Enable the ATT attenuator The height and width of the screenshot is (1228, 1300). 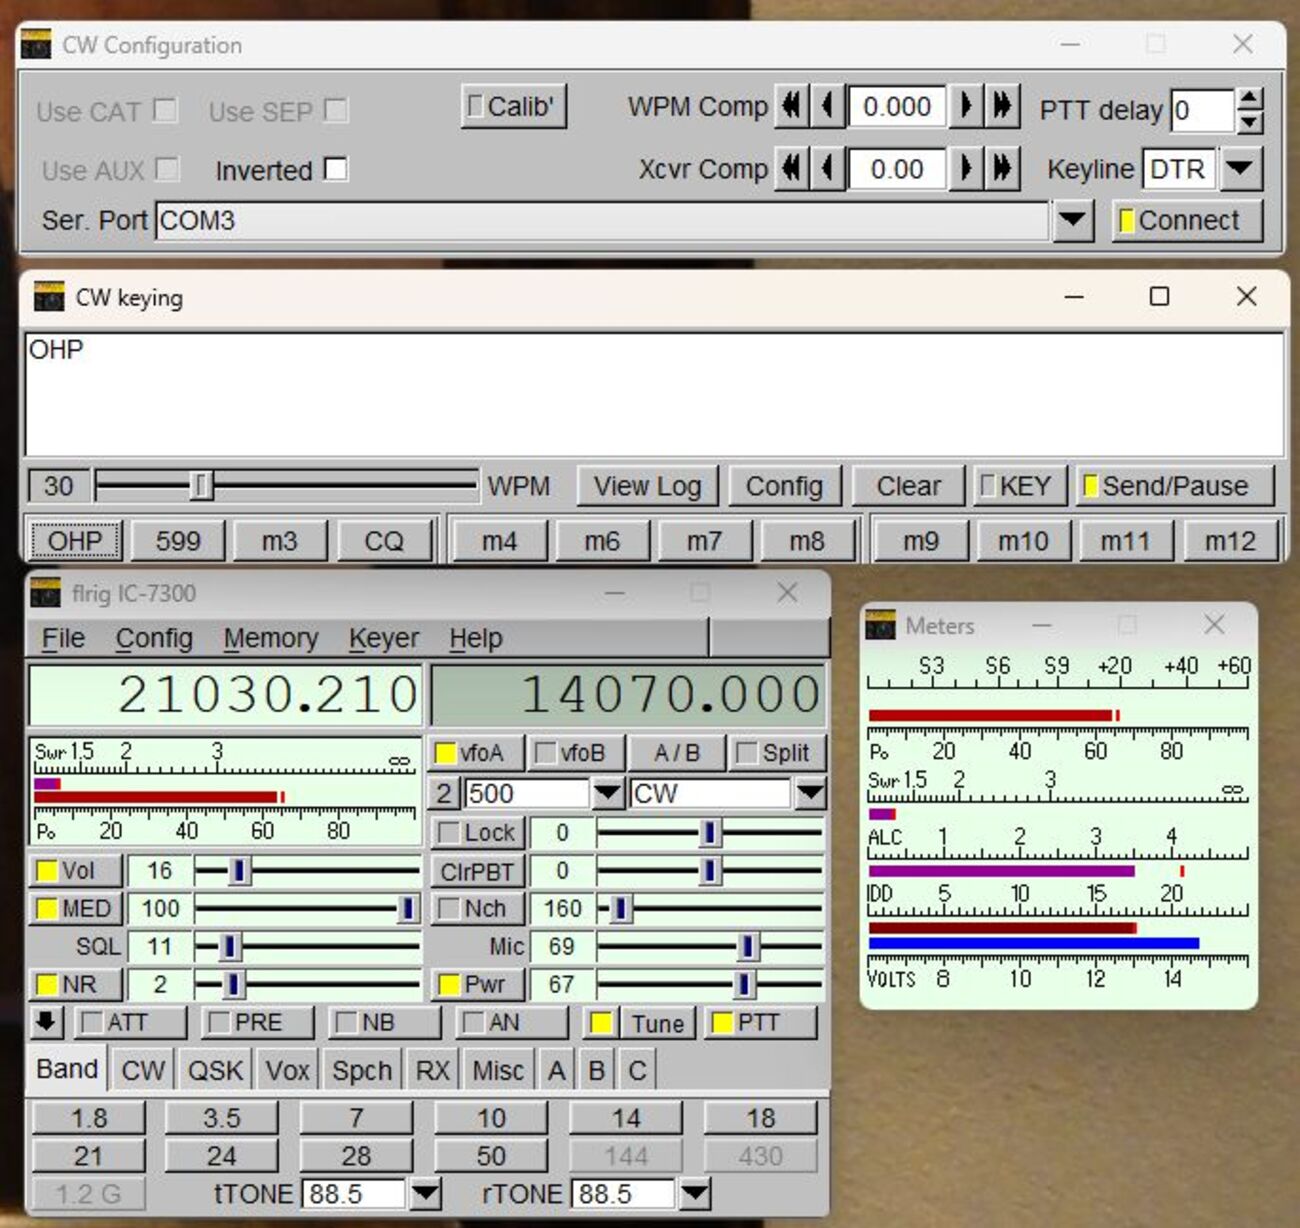tap(132, 1022)
